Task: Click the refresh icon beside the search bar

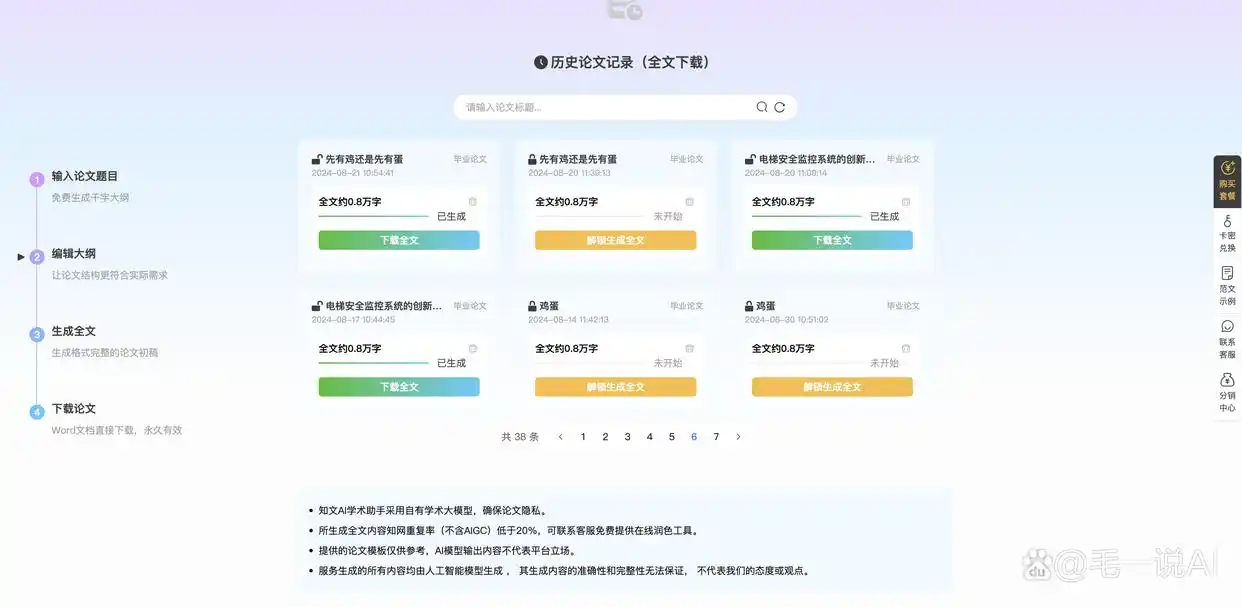Action: [x=779, y=107]
